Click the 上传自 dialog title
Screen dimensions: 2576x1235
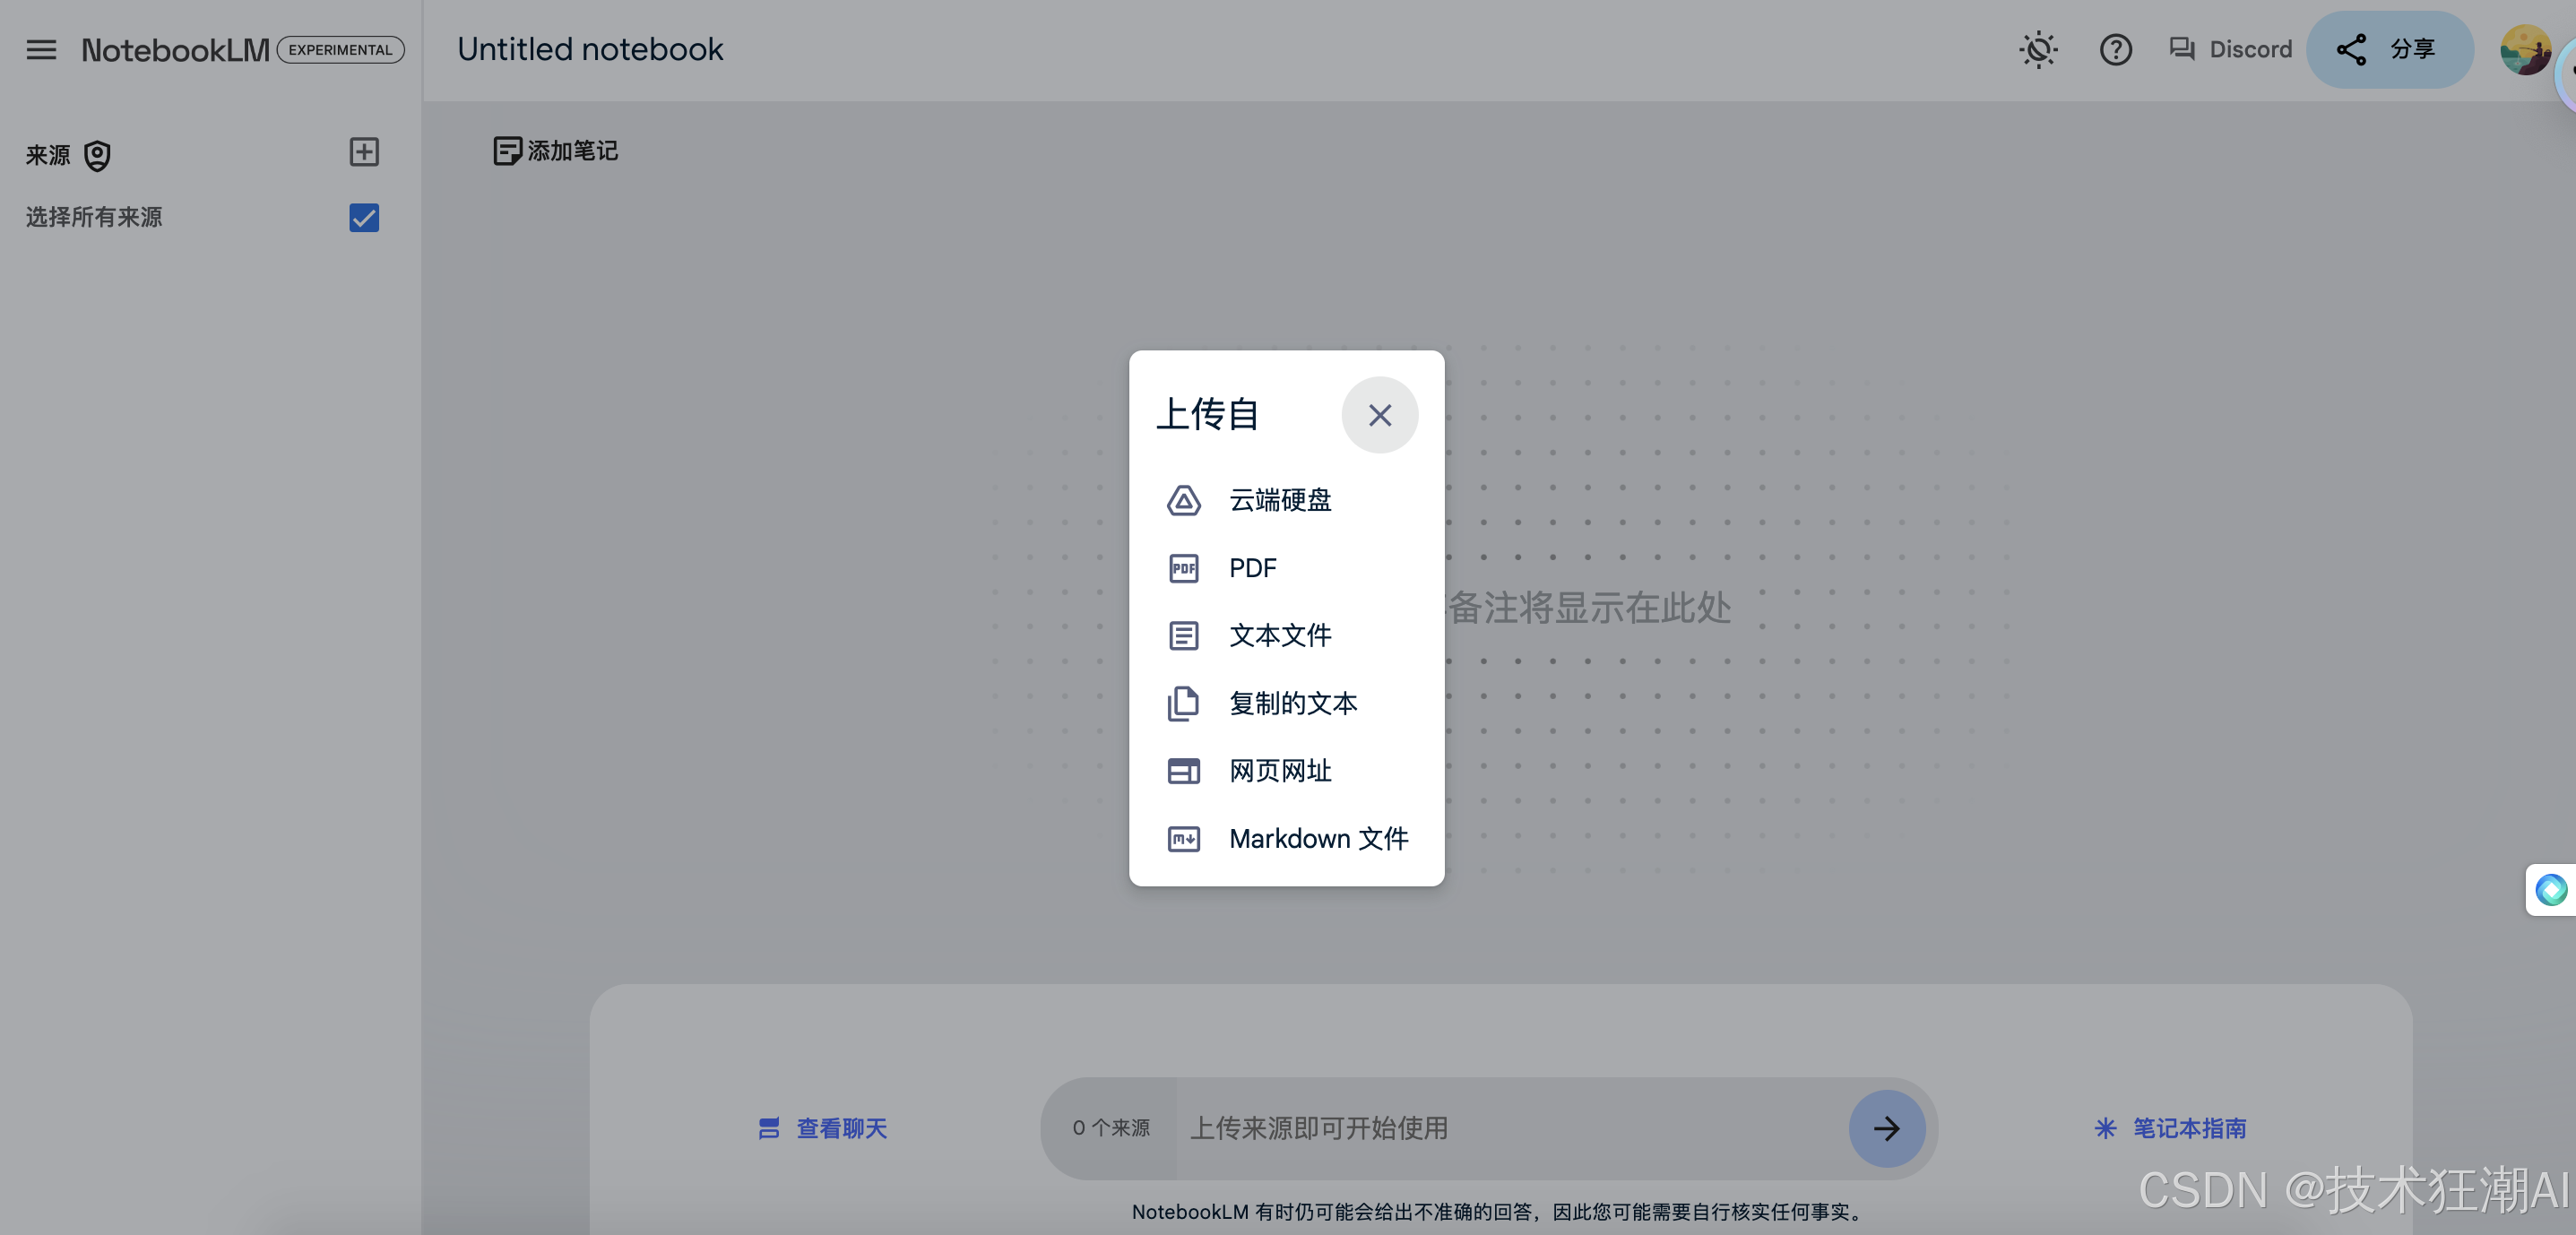click(1207, 414)
